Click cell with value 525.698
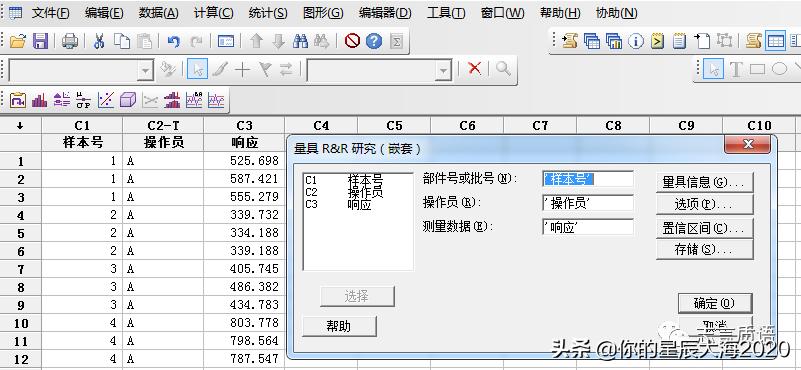This screenshot has width=801, height=370. [x=244, y=161]
